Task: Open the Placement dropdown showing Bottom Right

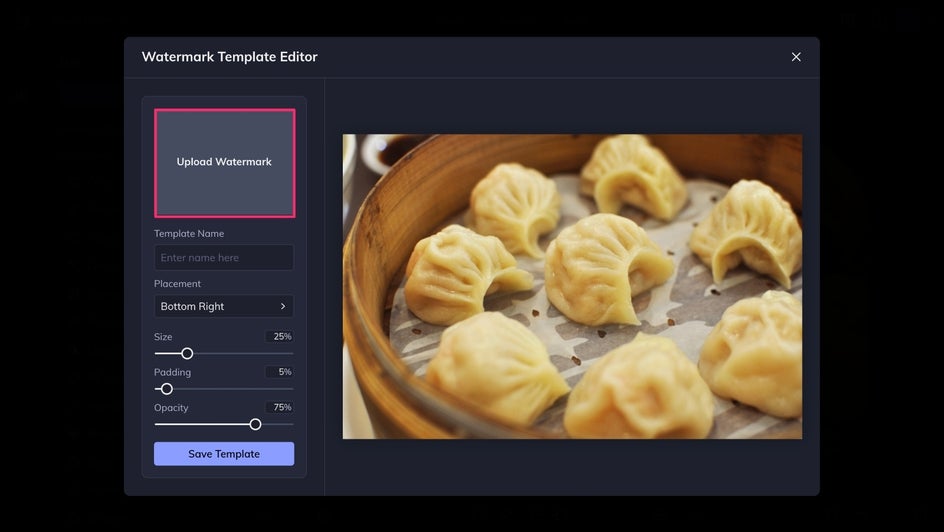Action: [x=224, y=306]
